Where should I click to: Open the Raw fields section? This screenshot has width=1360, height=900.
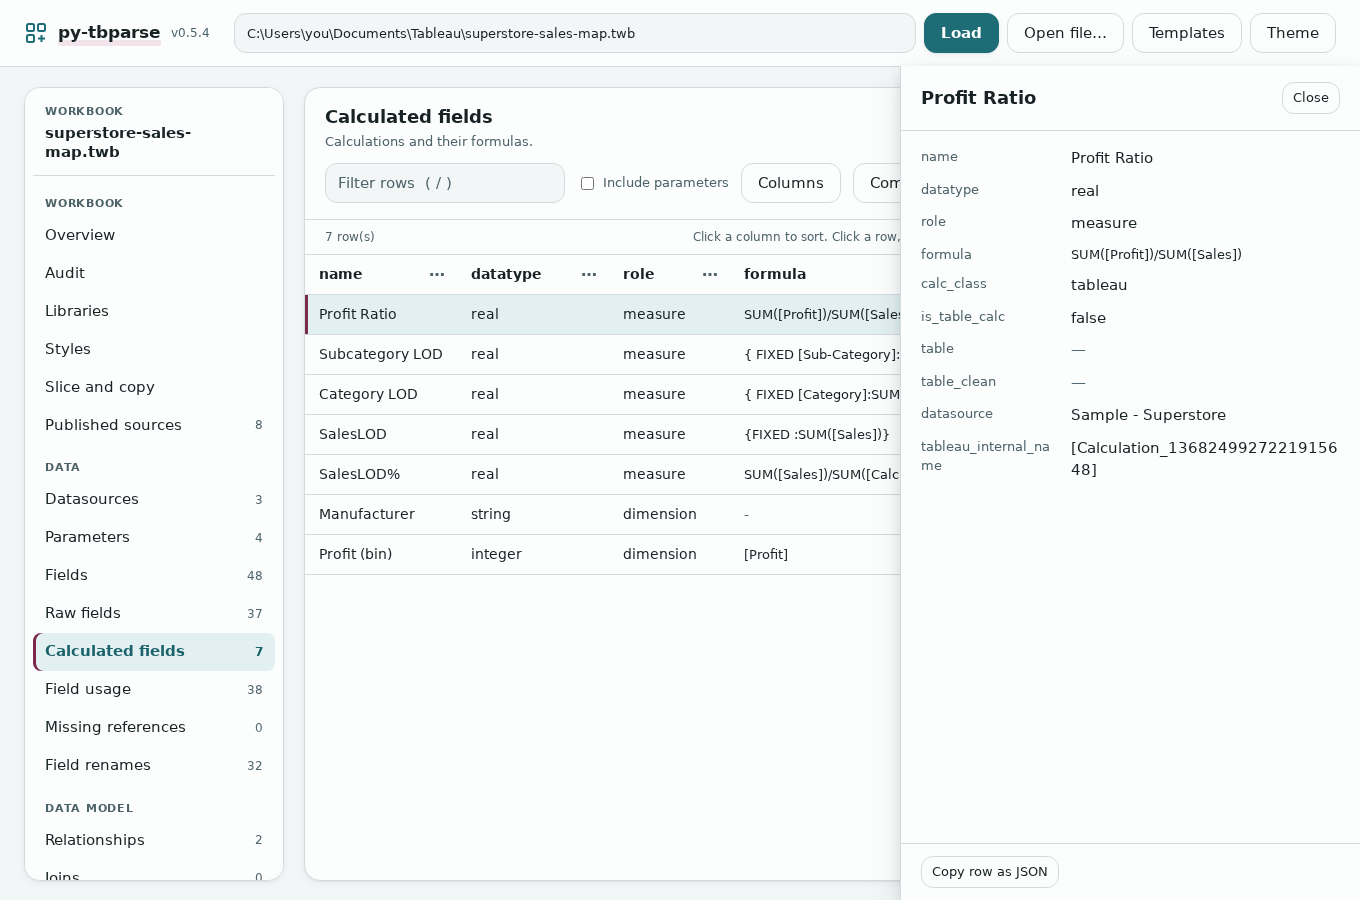tap(154, 613)
